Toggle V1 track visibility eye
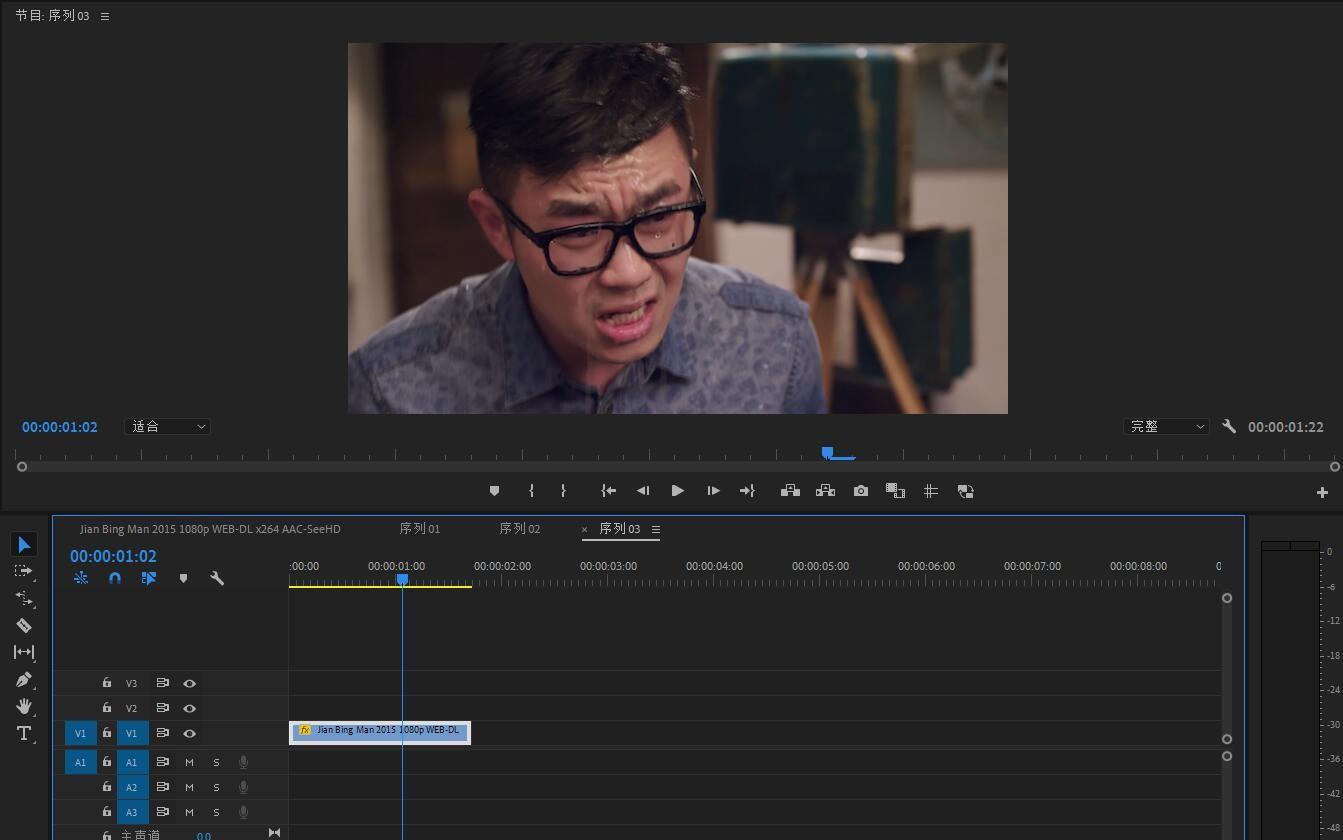1343x840 pixels. 189,733
